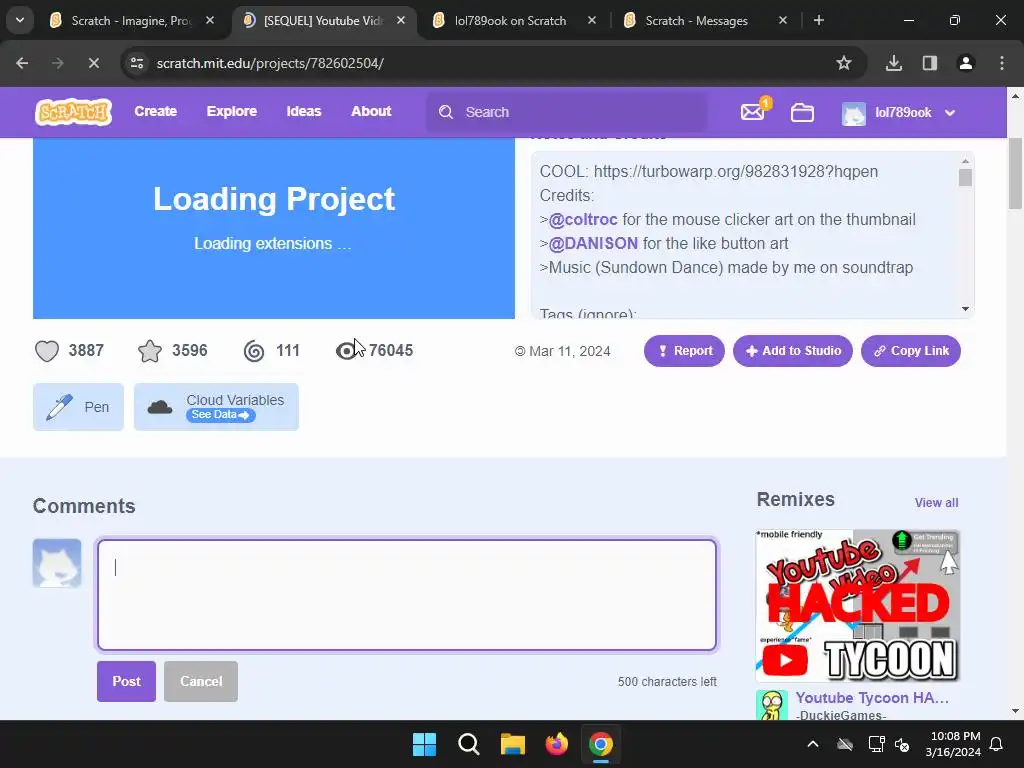Show hidden system tray icons
Viewport: 1024px width, 768px height.
click(x=813, y=744)
